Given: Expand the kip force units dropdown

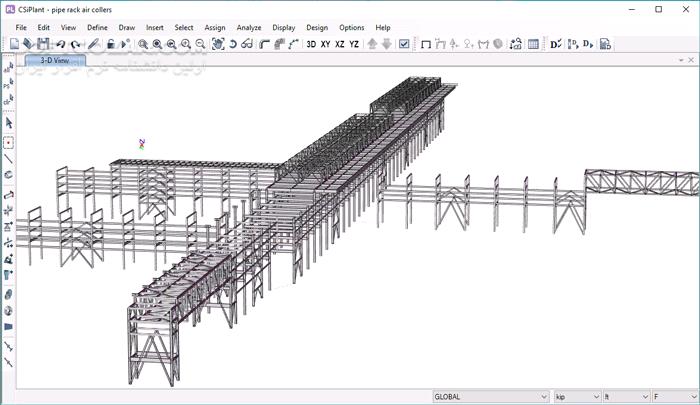Looking at the screenshot, I should [576, 397].
